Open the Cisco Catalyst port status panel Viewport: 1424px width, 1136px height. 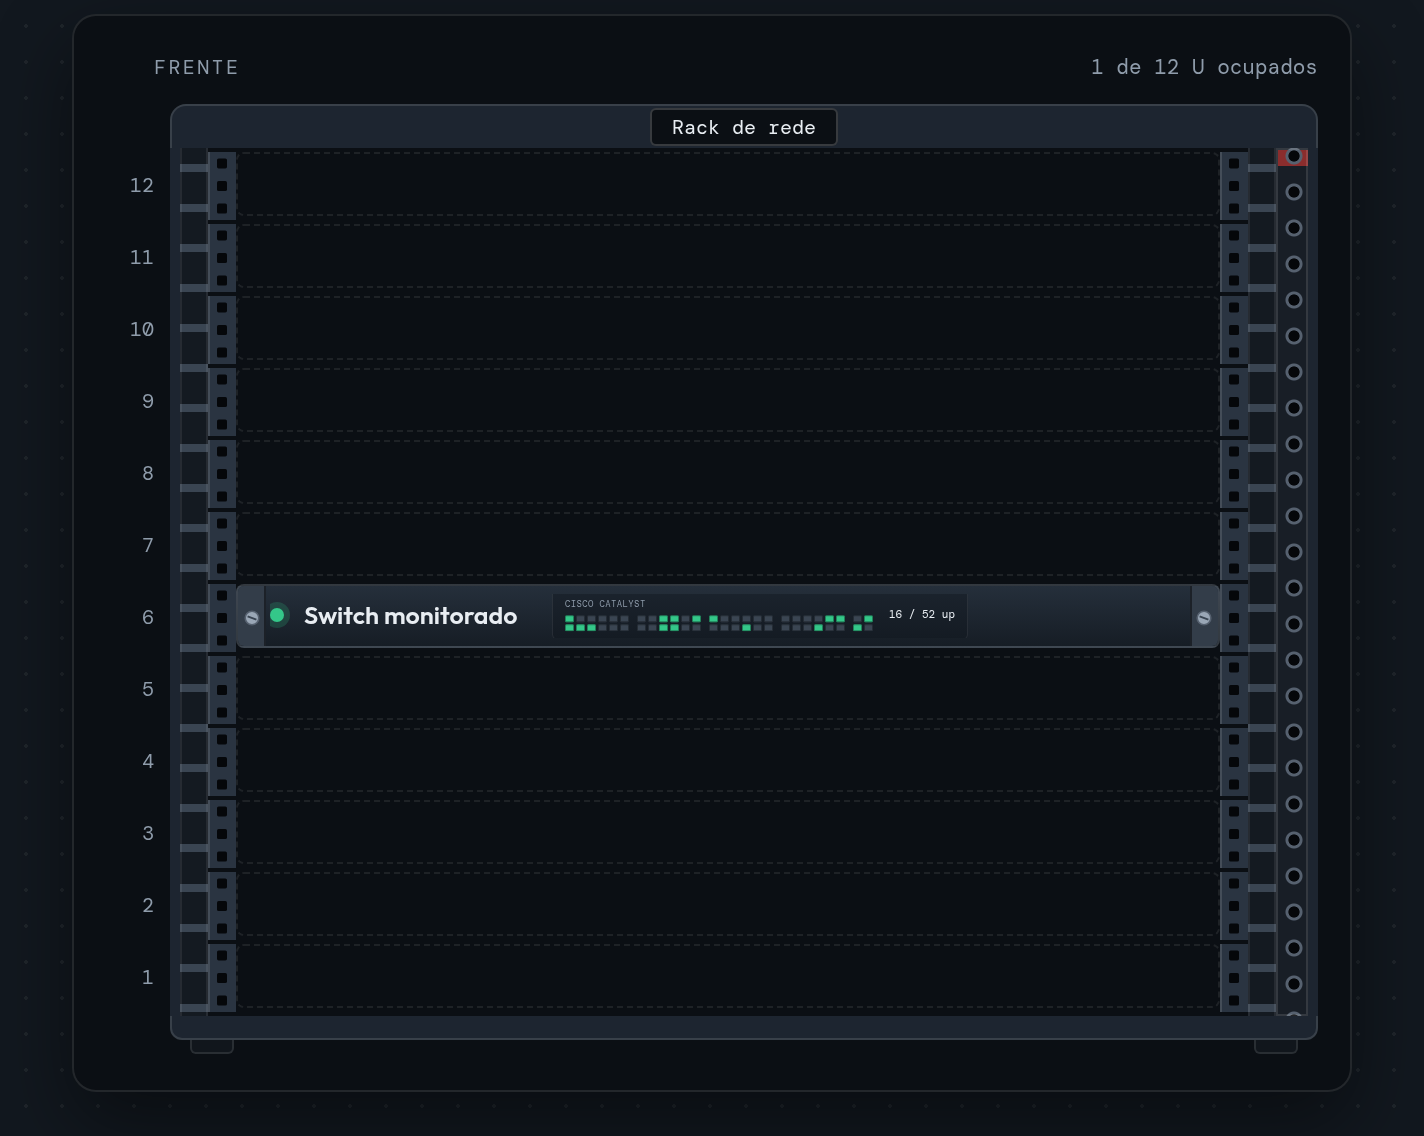point(760,616)
